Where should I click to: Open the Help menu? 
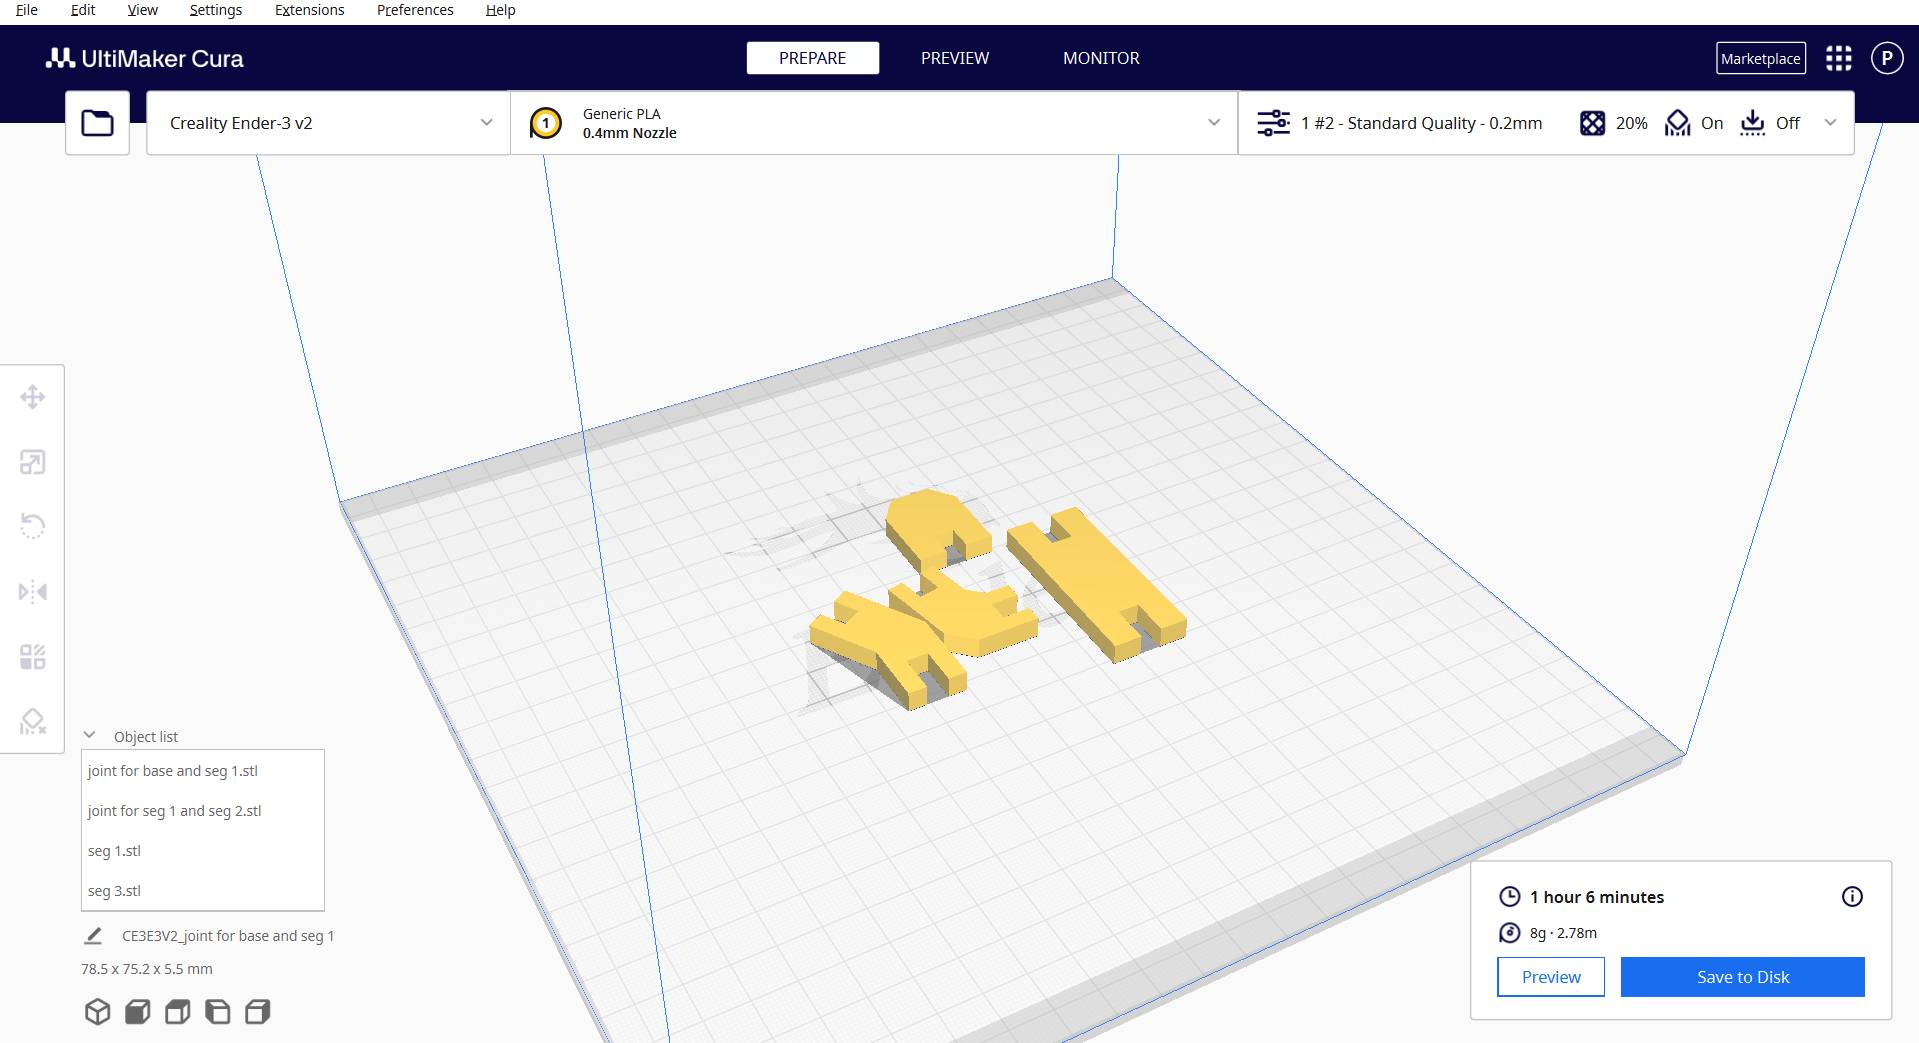click(501, 10)
